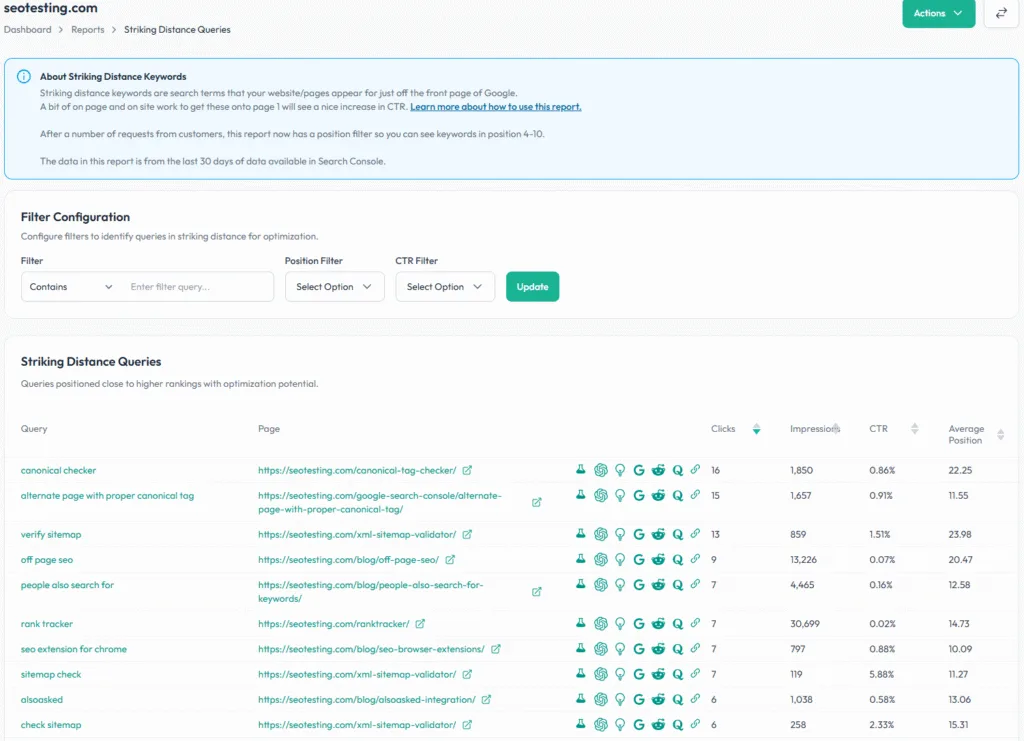Click the link icon on the "alsoasked" row
The image size is (1024, 741).
coord(696,699)
